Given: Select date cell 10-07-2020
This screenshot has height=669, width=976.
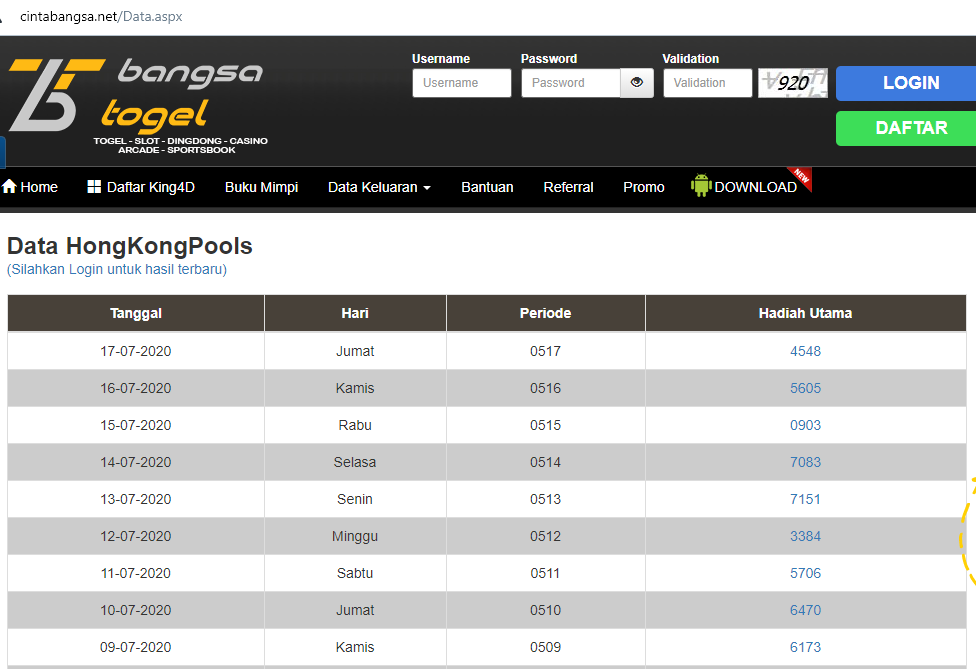Looking at the screenshot, I should [x=136, y=610].
